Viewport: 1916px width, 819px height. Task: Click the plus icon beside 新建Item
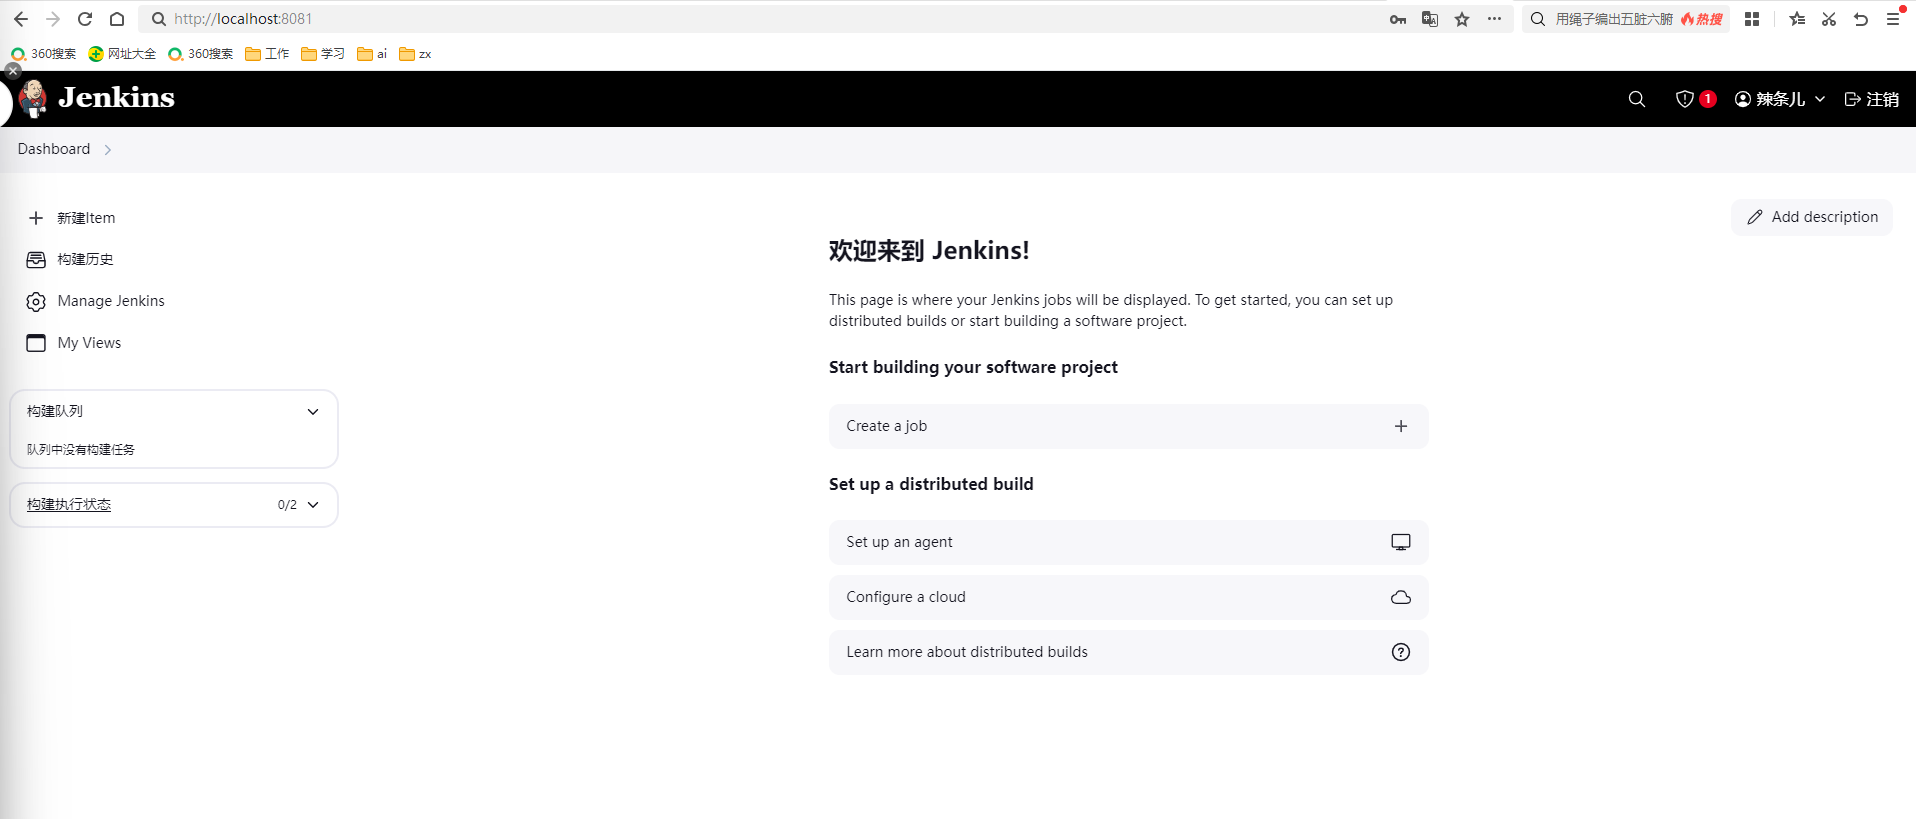click(x=36, y=218)
